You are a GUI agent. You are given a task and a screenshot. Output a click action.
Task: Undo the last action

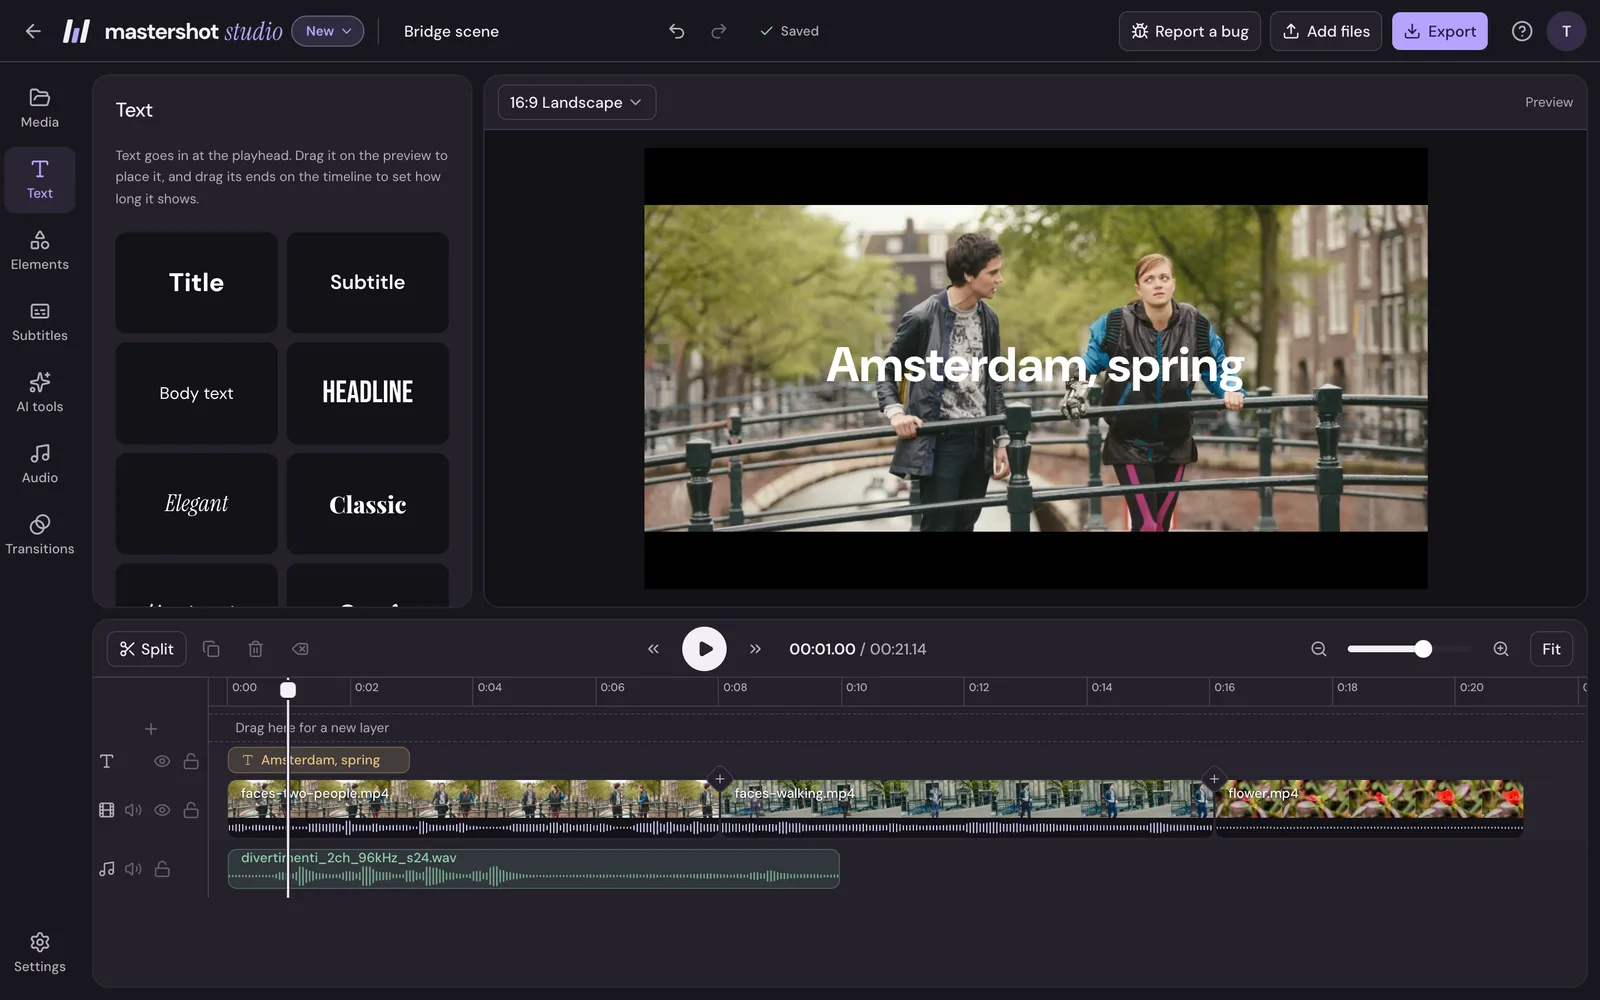tap(677, 31)
